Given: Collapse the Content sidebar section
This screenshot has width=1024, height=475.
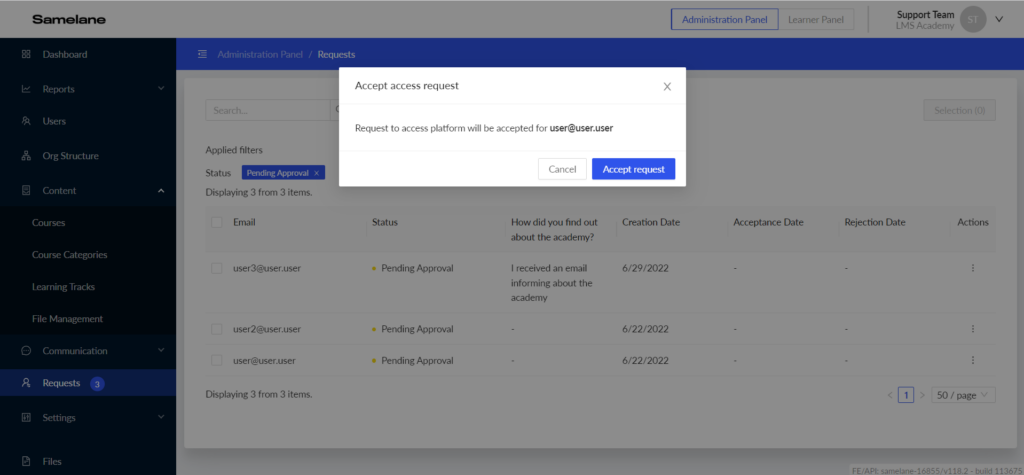Looking at the screenshot, I should (x=160, y=190).
